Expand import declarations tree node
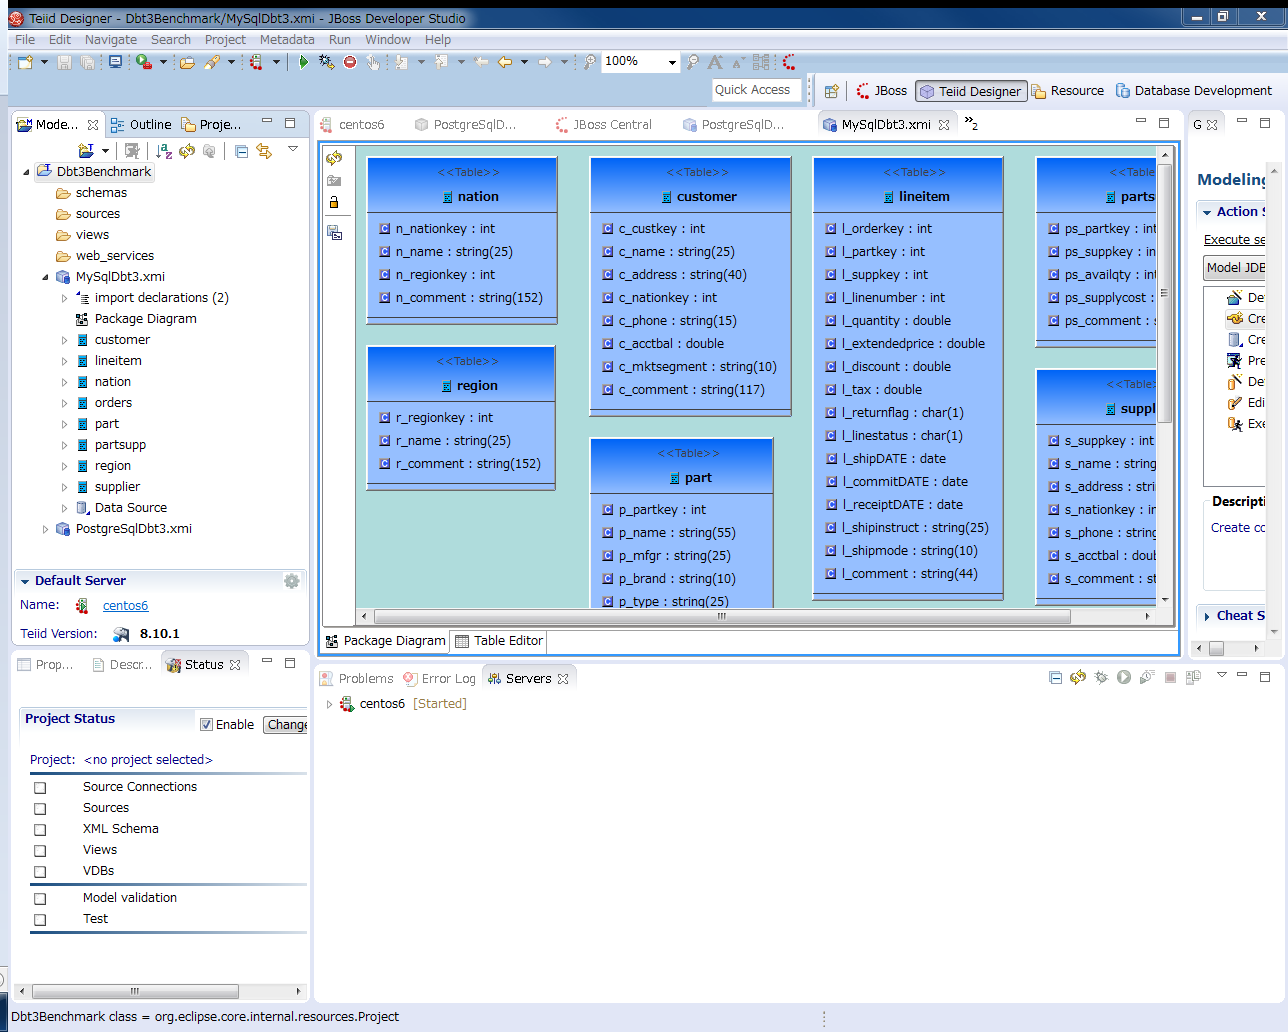The width and height of the screenshot is (1288, 1032). coord(65,298)
